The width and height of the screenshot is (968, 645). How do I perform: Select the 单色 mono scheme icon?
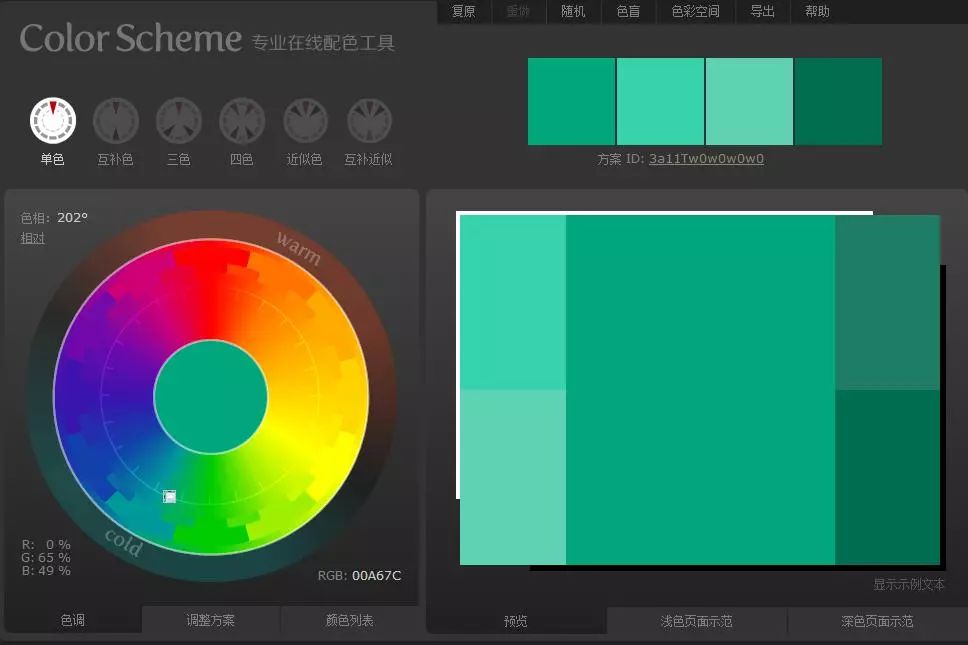(x=53, y=120)
